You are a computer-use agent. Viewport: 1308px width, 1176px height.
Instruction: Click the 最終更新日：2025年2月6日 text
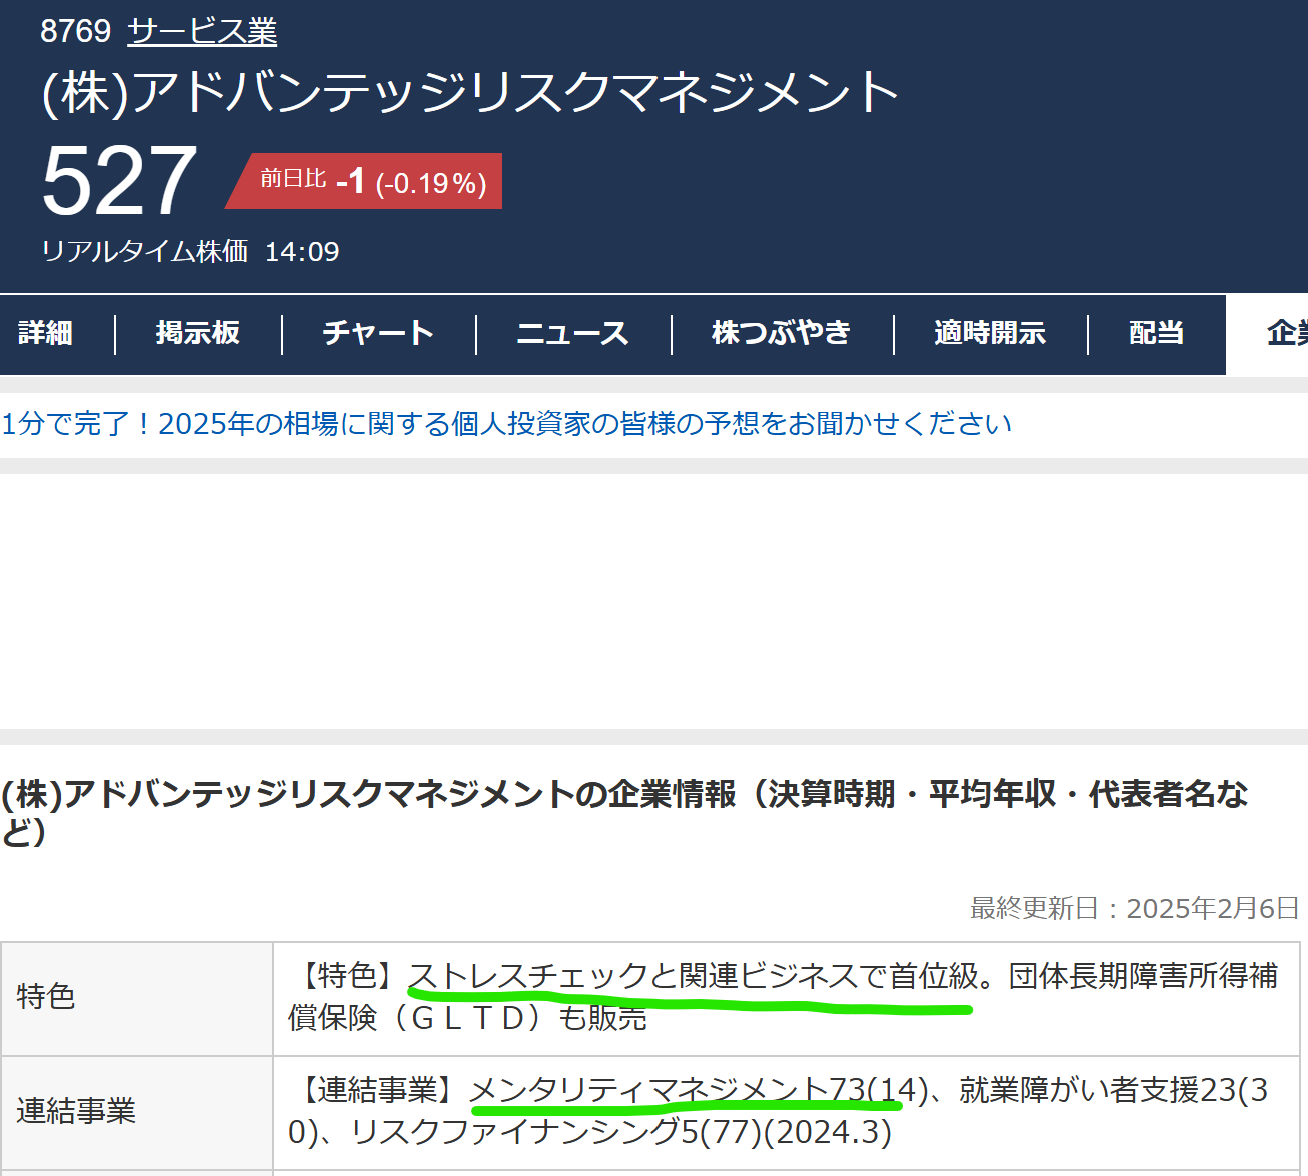click(1134, 908)
